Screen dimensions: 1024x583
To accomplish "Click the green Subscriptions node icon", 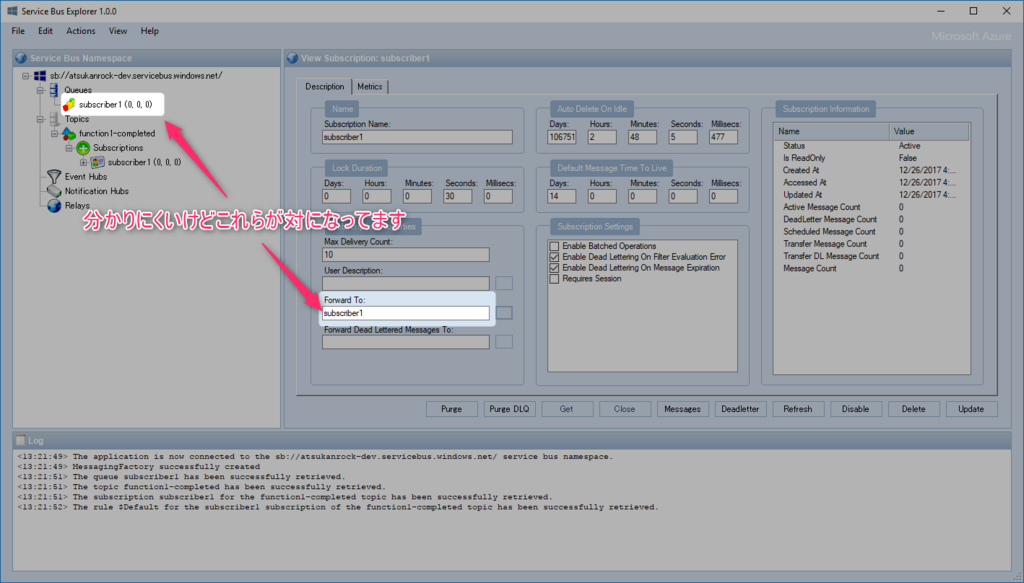I will point(83,148).
